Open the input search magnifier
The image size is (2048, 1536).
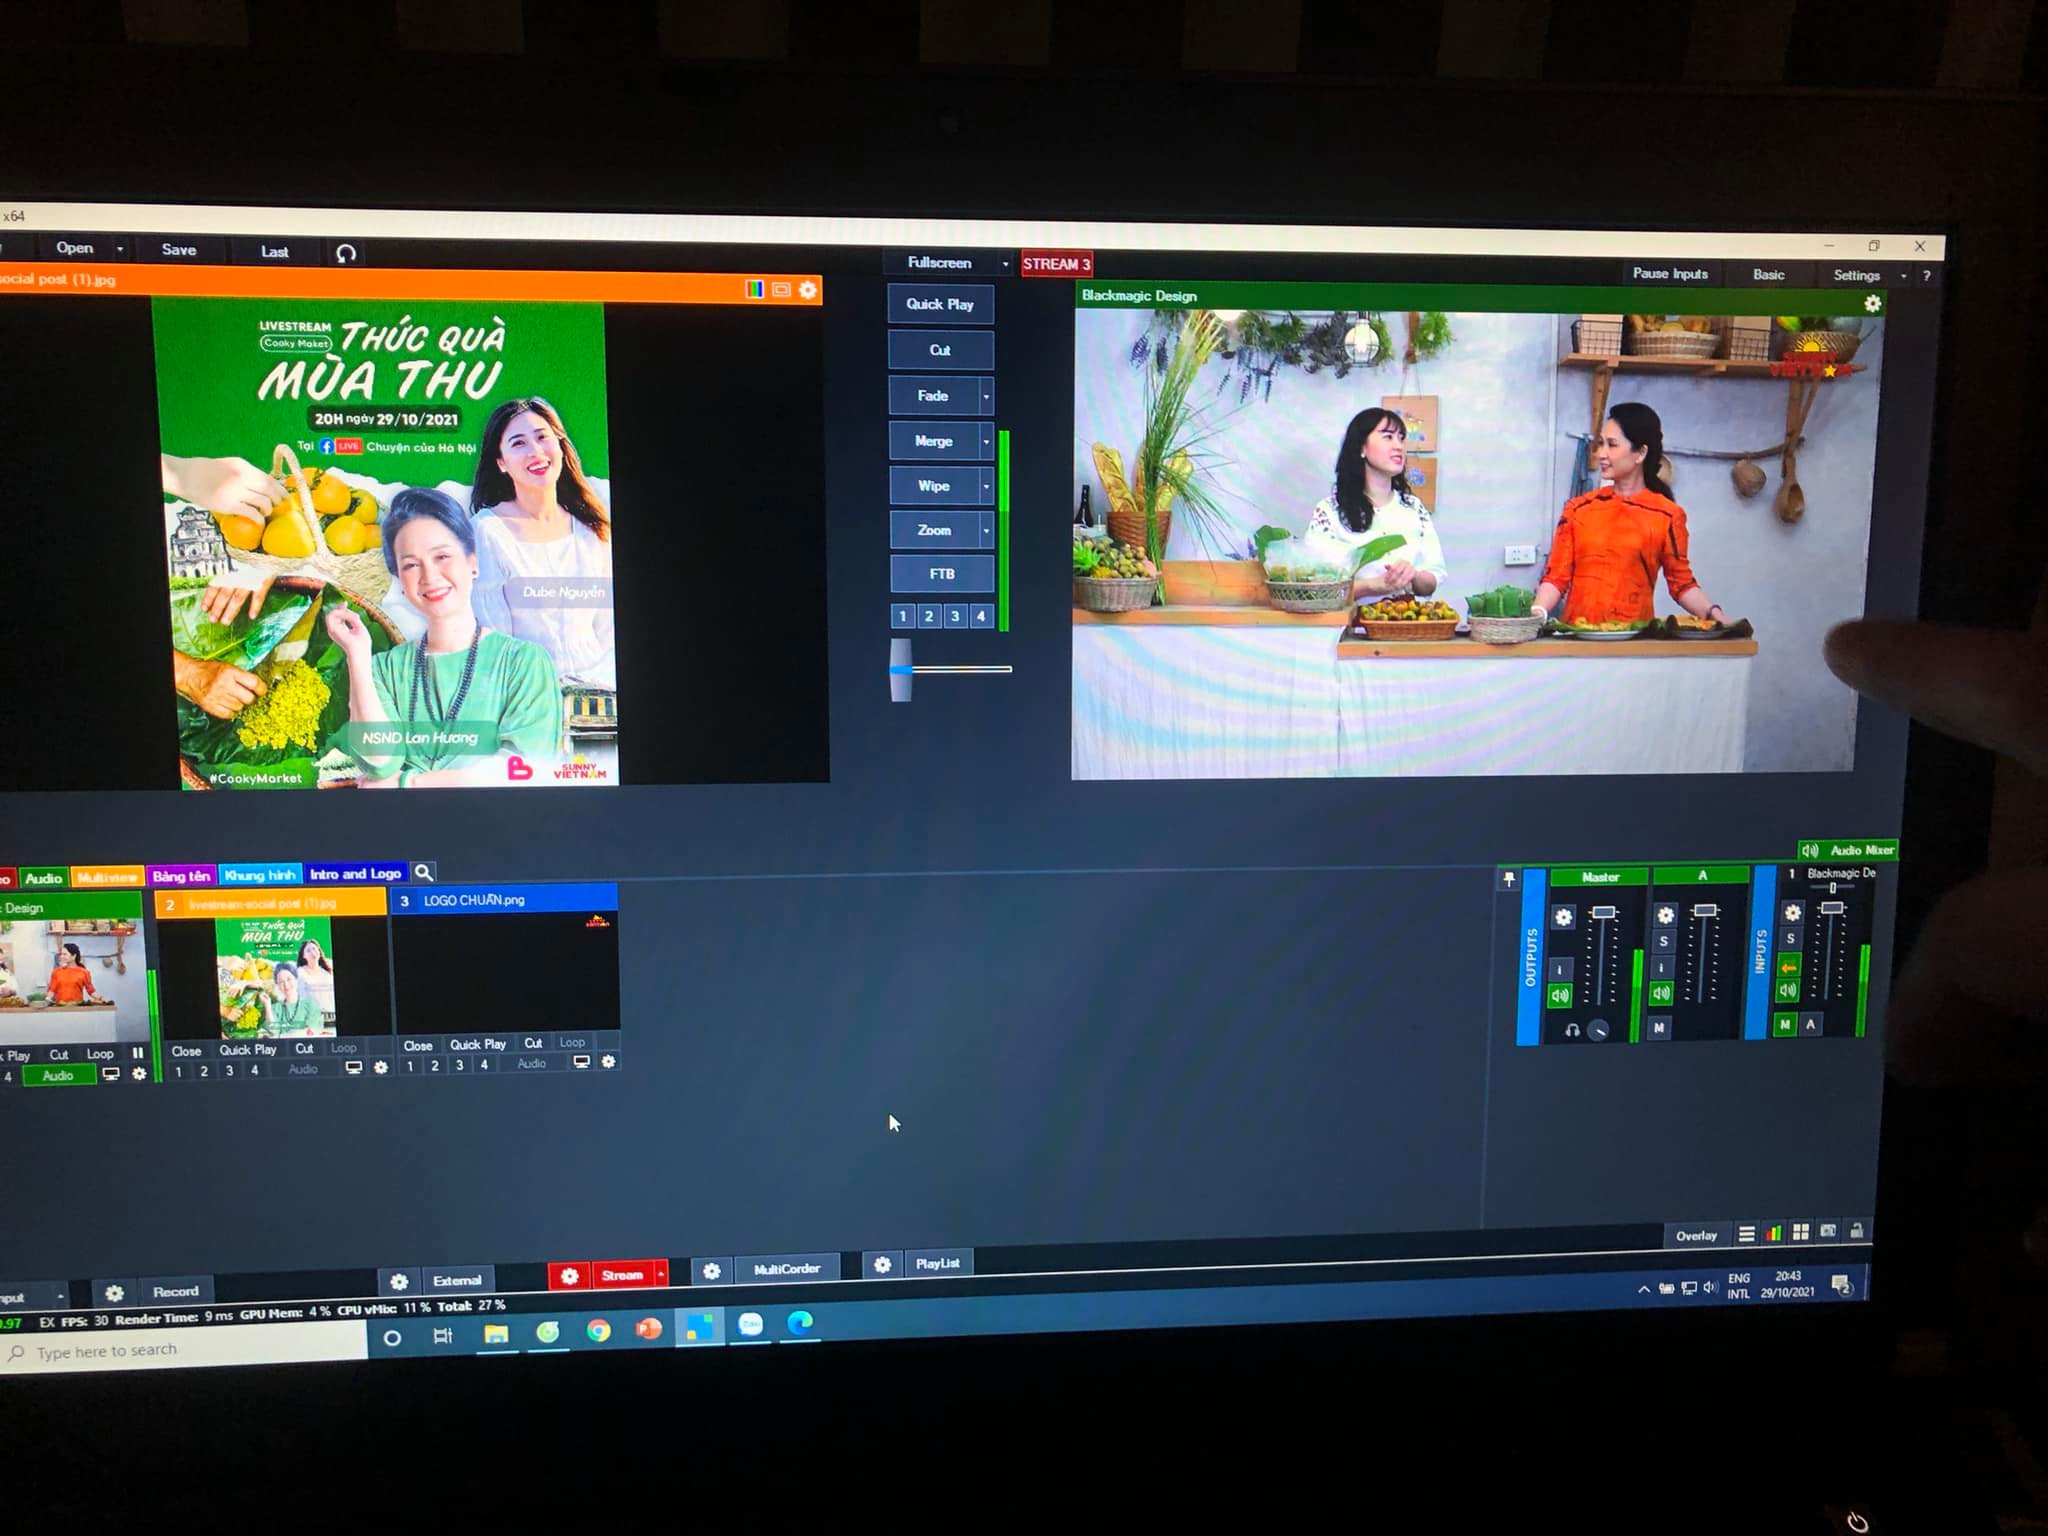coord(424,872)
